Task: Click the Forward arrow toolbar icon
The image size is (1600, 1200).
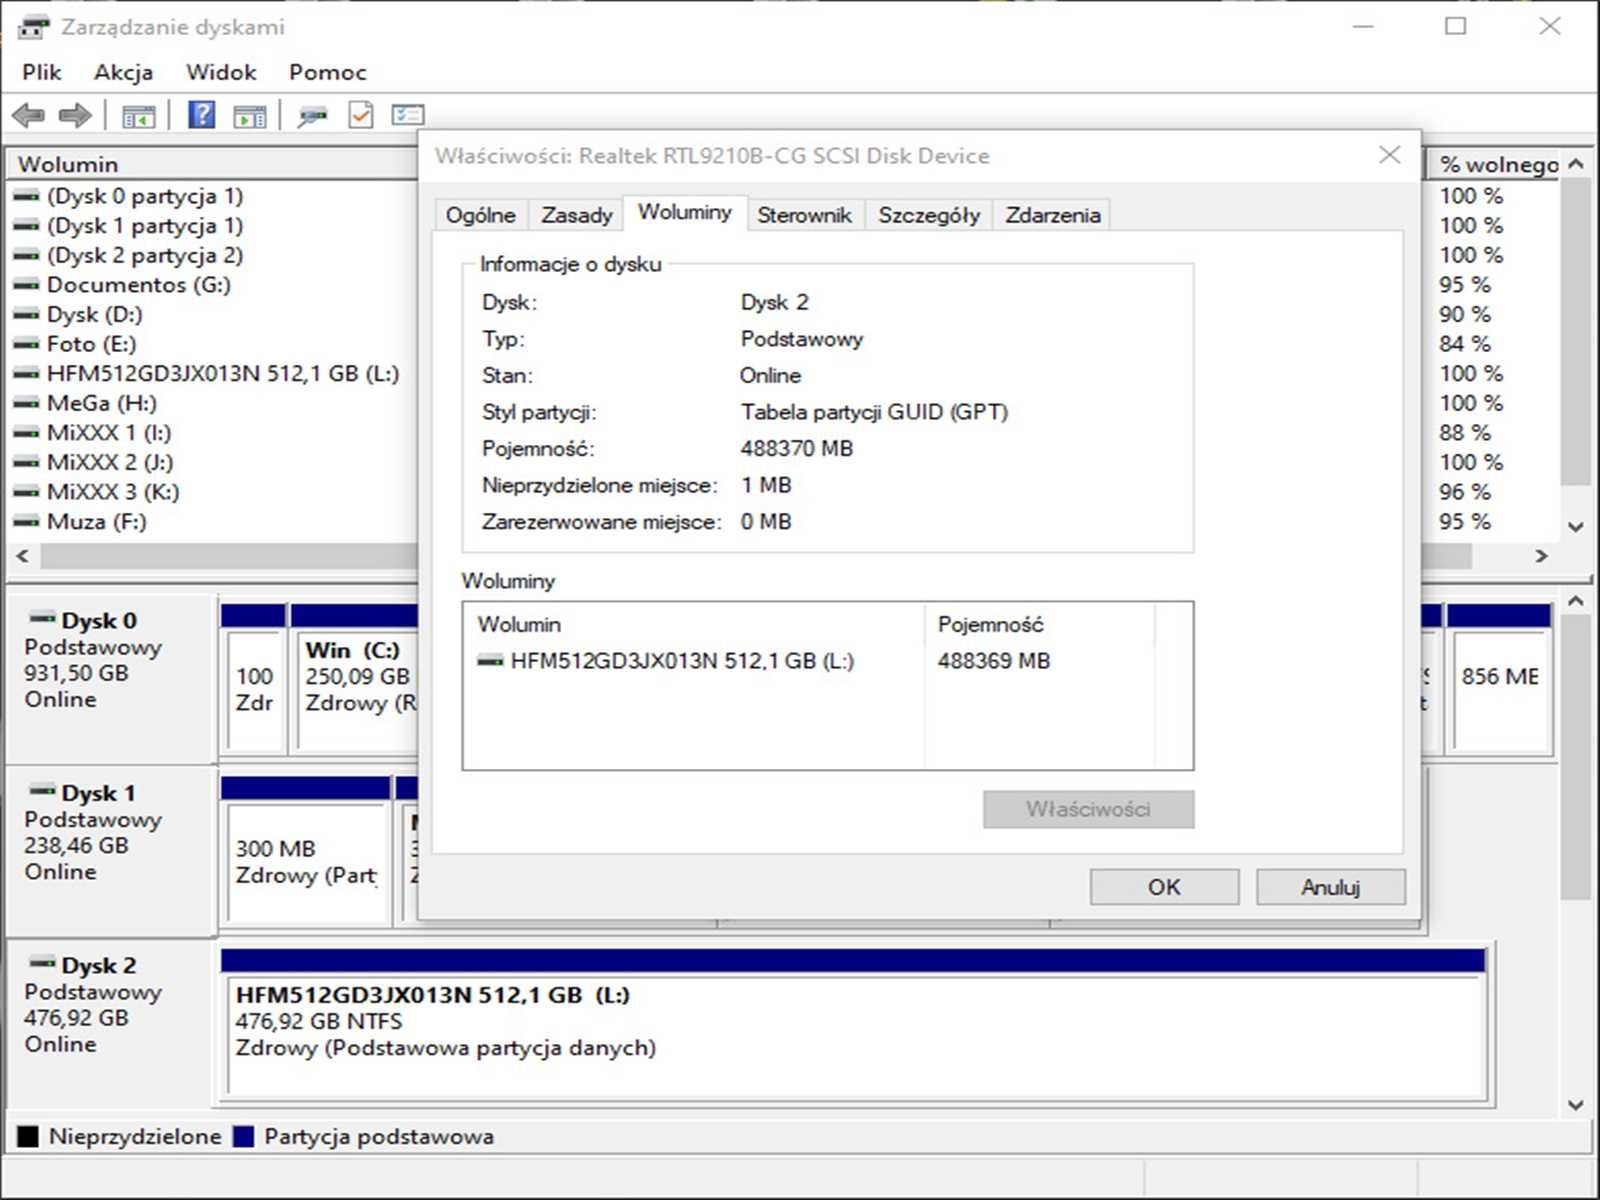Action: 75,115
